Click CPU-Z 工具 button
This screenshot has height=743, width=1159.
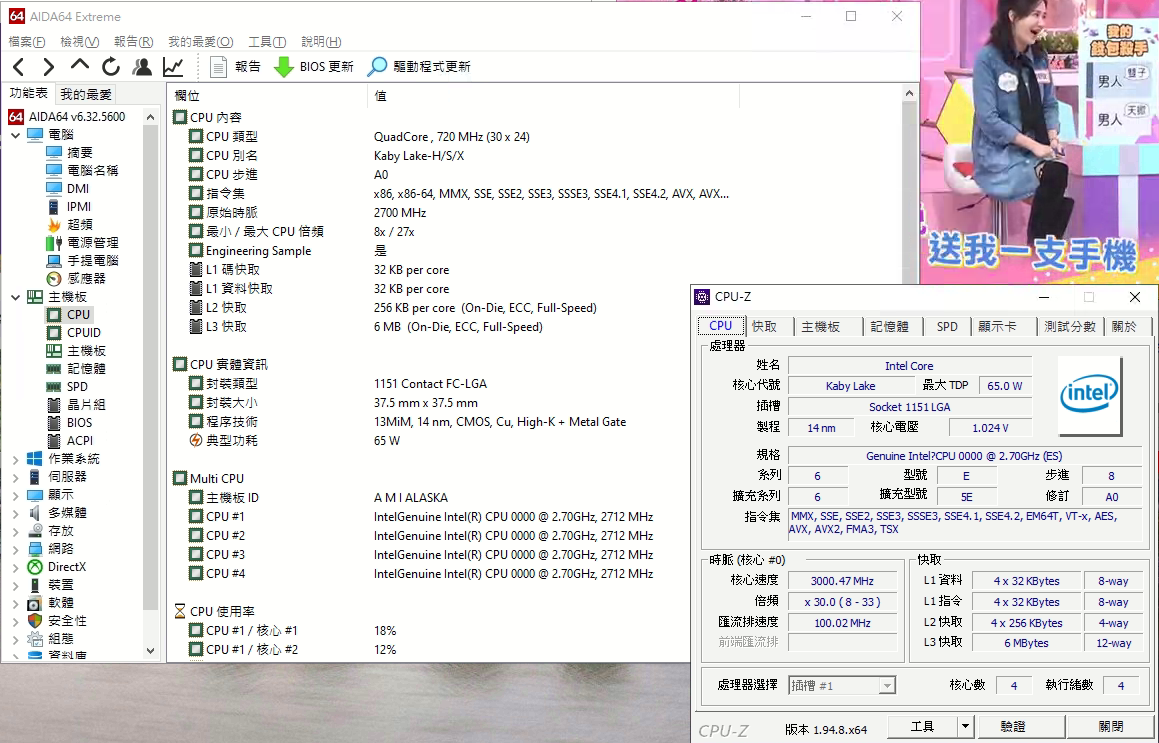(x=922, y=726)
